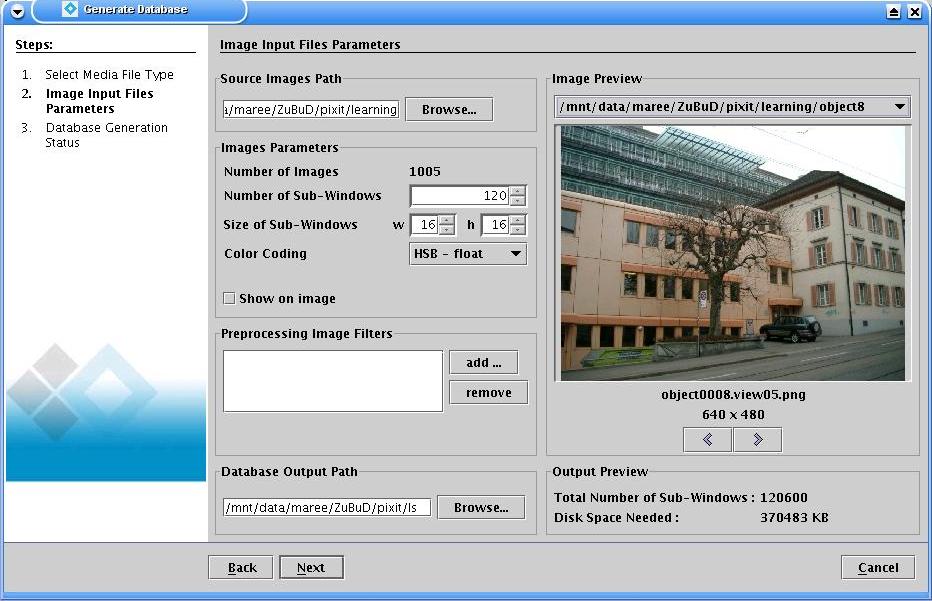The height and width of the screenshot is (601, 932).
Task: Open the window menu icon in title bar
Action: (x=17, y=12)
